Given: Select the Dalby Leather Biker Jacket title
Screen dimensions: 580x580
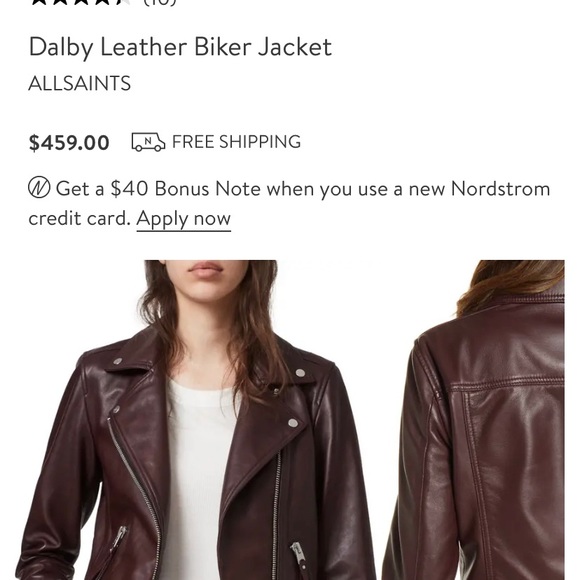Looking at the screenshot, I should pos(180,48).
